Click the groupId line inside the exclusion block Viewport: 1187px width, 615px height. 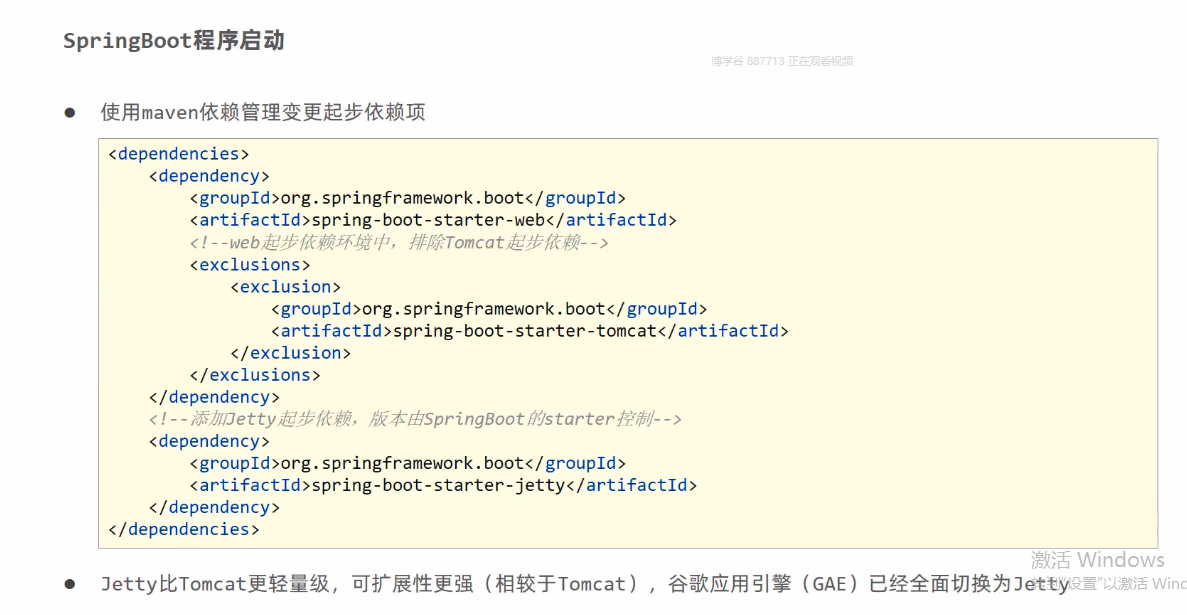click(489, 308)
